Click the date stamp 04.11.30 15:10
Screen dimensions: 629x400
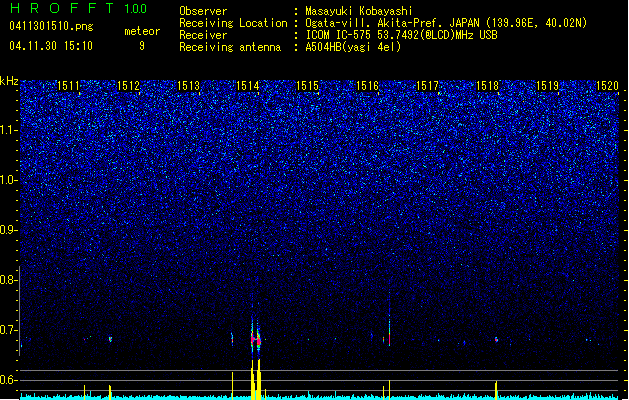[x=51, y=46]
